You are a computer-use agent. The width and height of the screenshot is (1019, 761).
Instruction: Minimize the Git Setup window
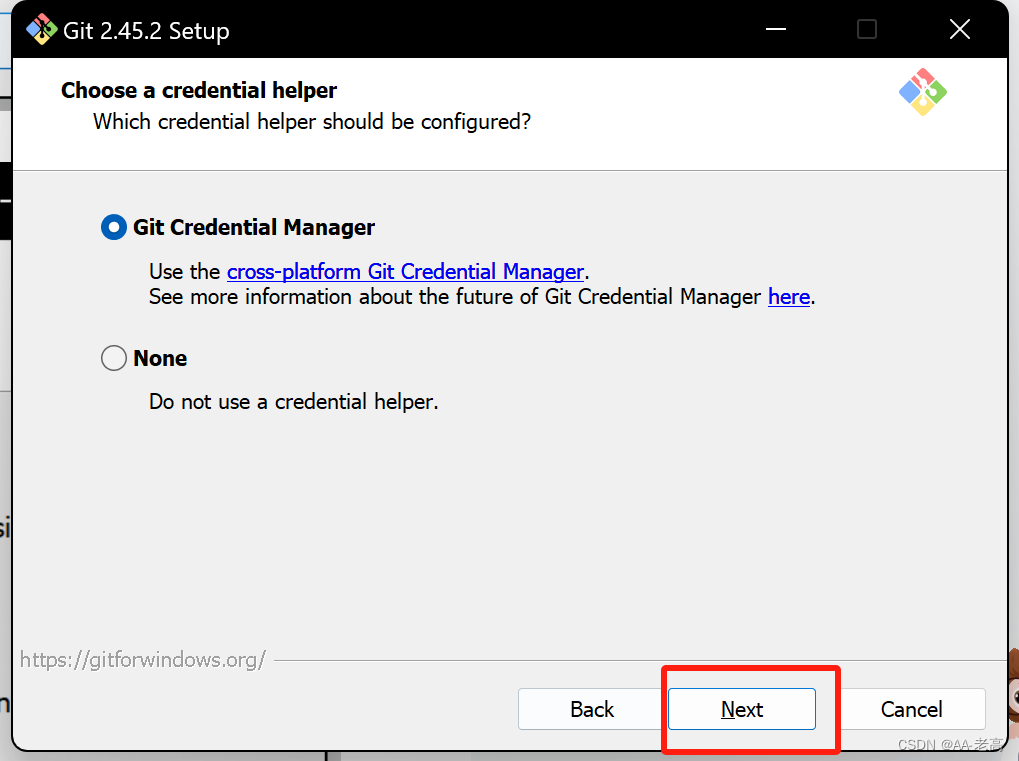tap(776, 29)
